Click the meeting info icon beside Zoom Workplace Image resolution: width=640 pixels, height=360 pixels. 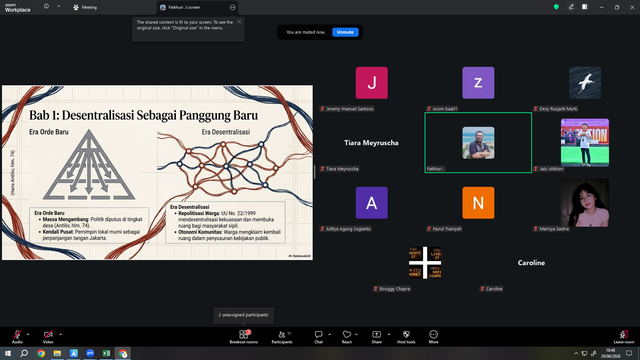point(47,7)
